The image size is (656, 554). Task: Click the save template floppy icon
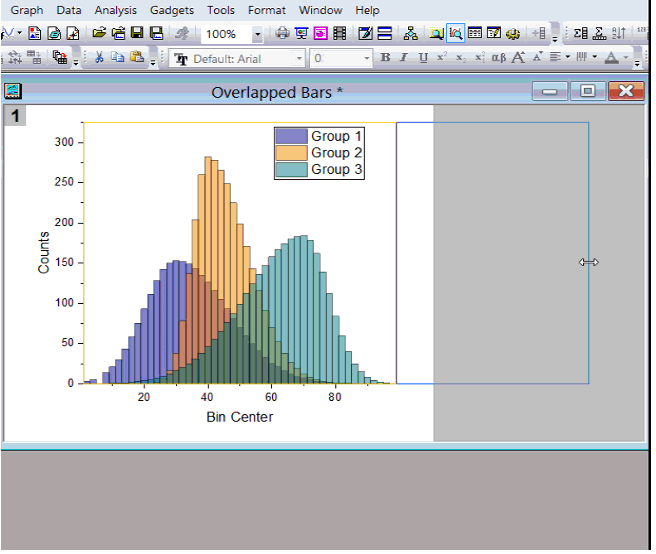tap(156, 33)
